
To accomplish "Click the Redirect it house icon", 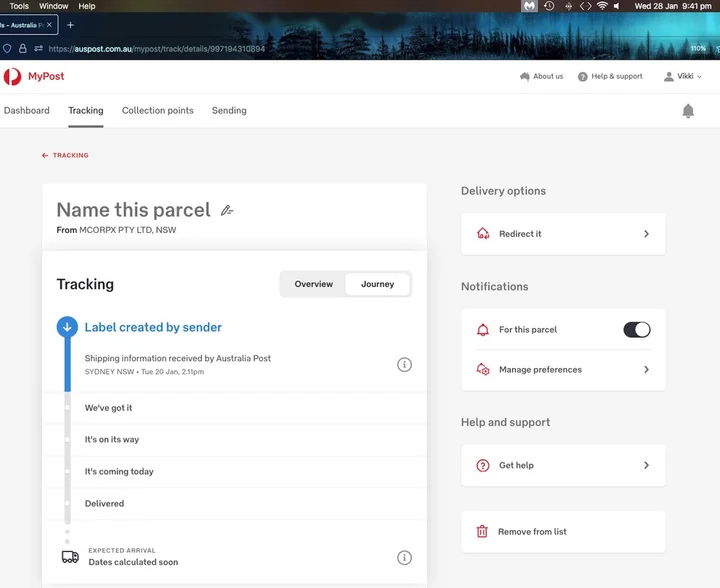I will click(483, 234).
